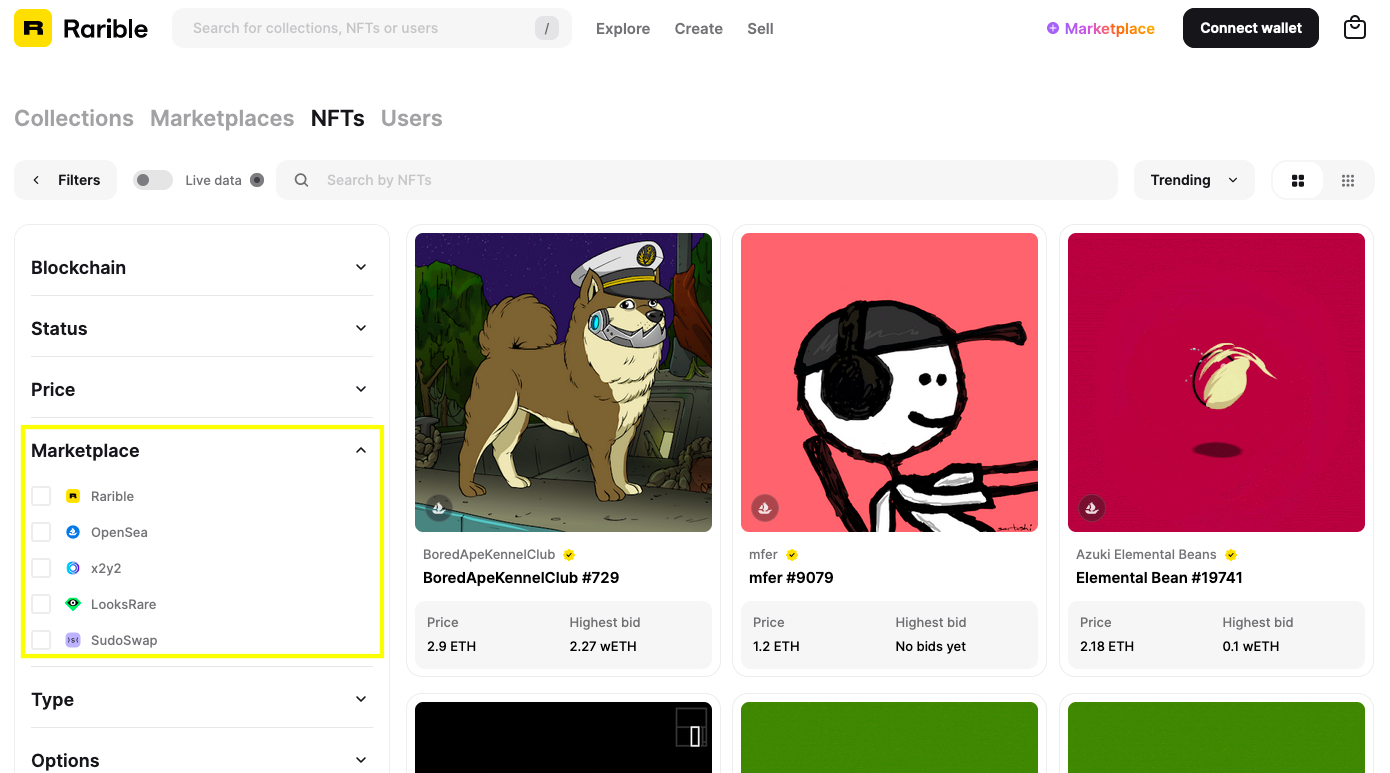This screenshot has width=1390, height=773.
Task: Focus the Search by NFTs field
Action: (697, 180)
